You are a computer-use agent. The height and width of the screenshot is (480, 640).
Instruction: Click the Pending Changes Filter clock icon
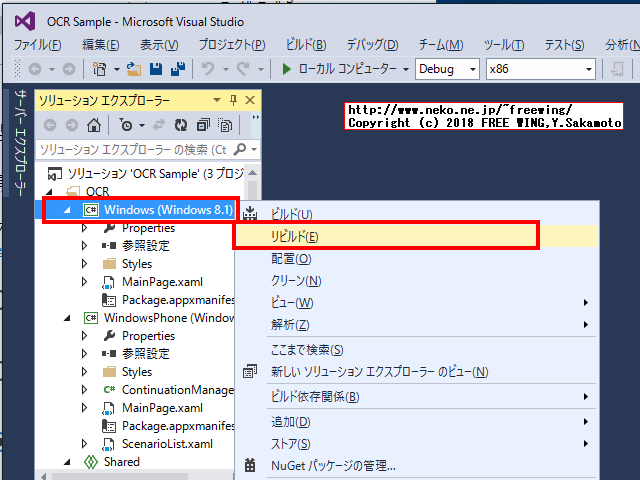[x=126, y=125]
